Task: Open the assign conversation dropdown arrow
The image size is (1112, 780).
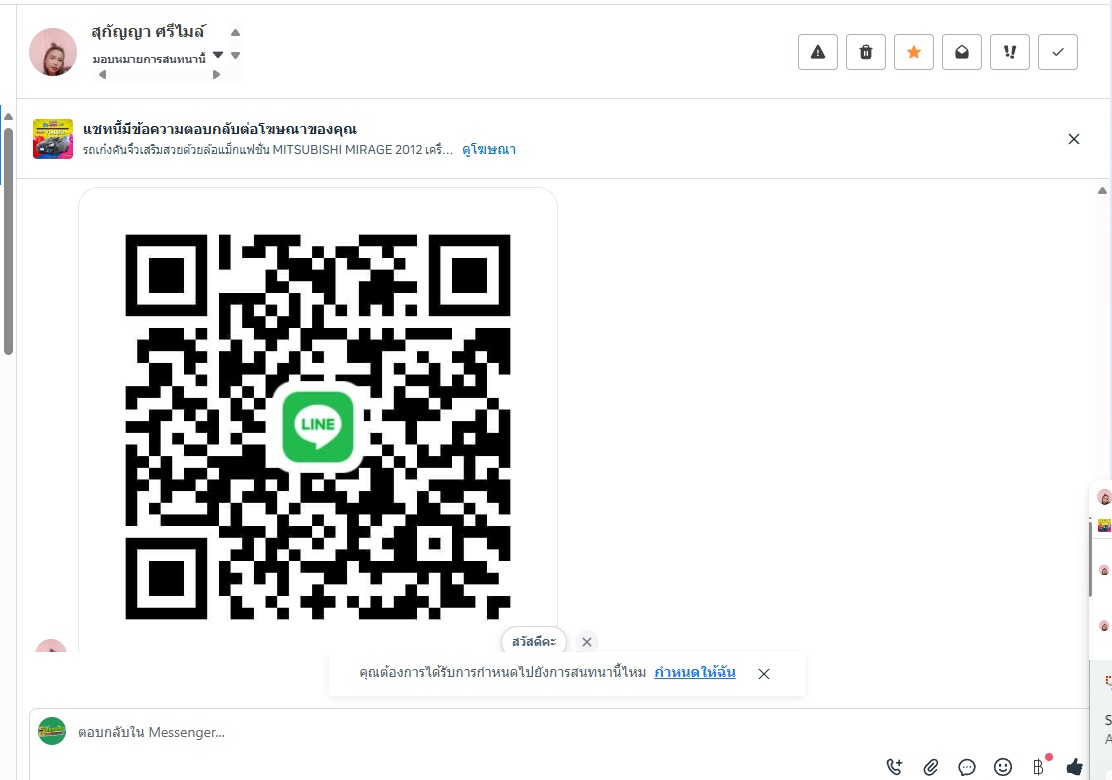Action: 218,55
